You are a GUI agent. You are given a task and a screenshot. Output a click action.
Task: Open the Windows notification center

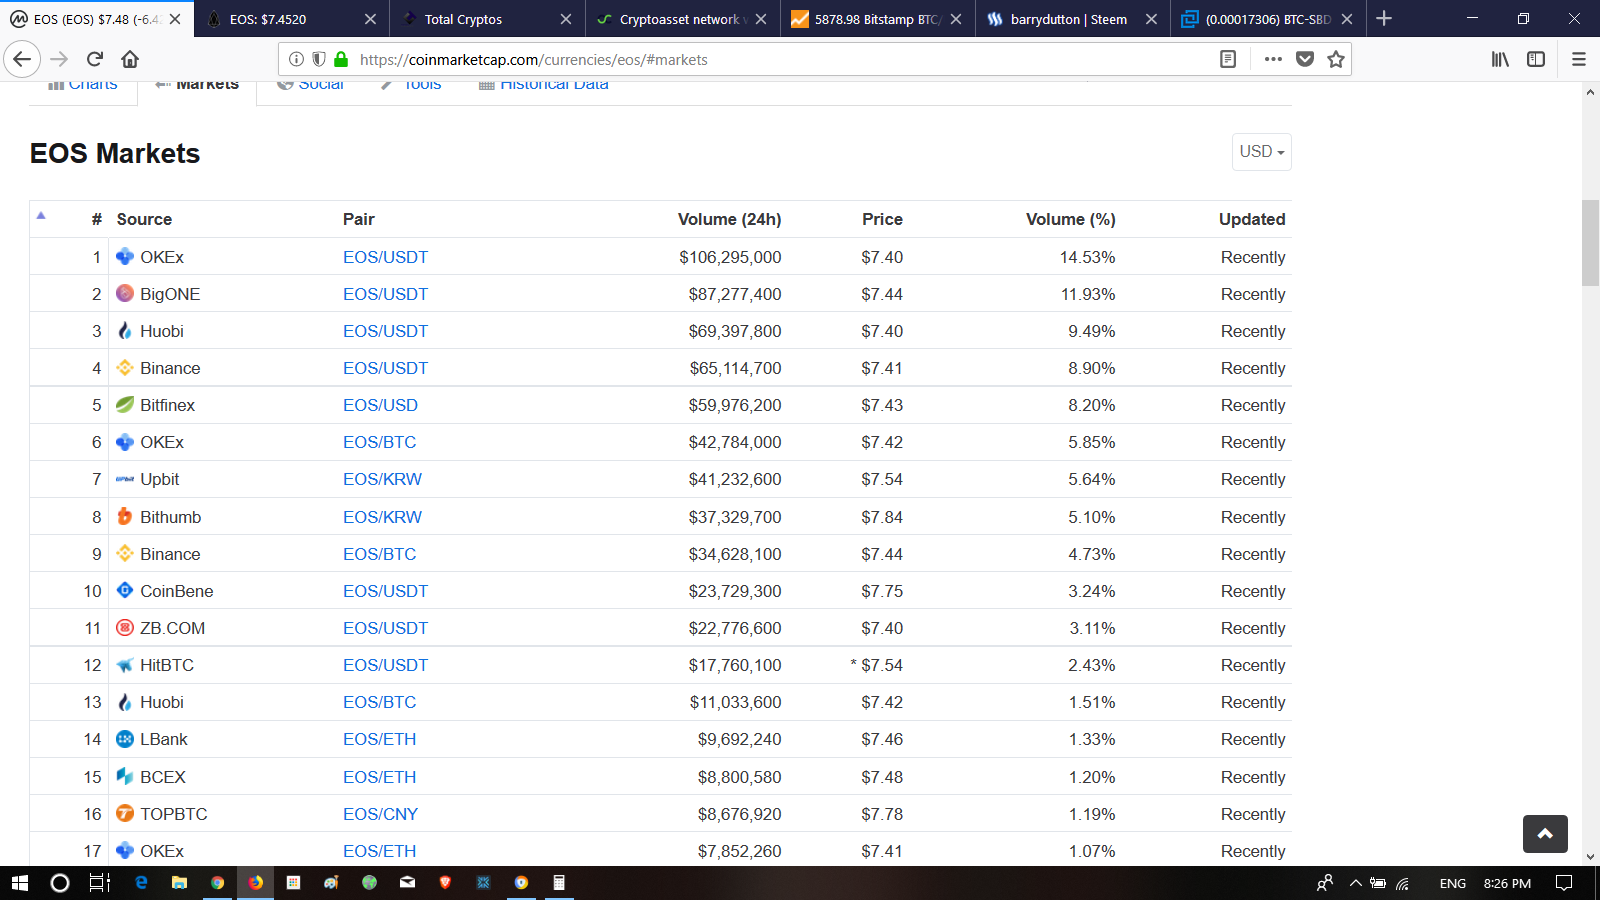pyautogui.click(x=1564, y=883)
